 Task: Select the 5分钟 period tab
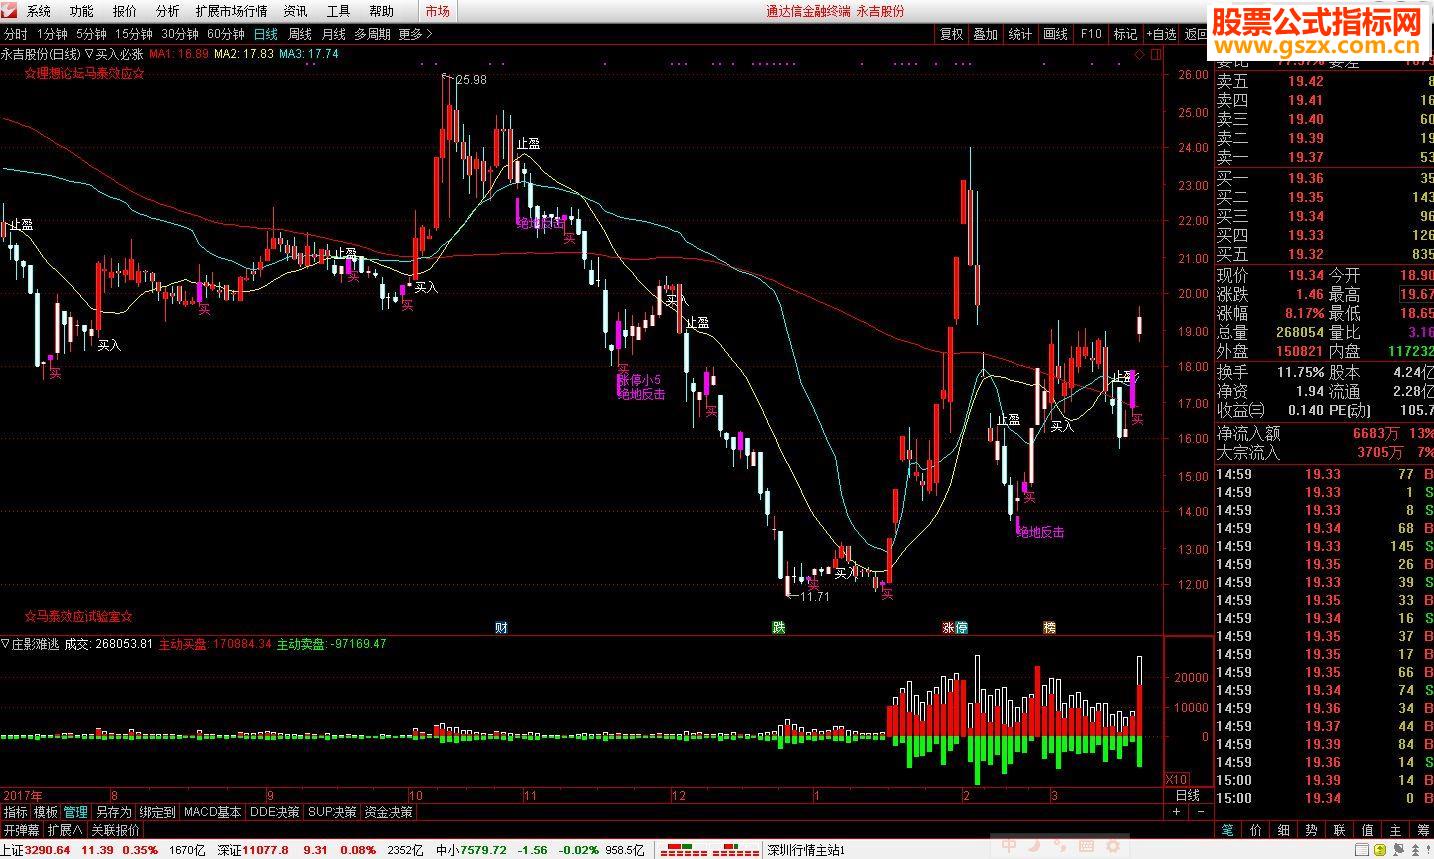[x=91, y=34]
